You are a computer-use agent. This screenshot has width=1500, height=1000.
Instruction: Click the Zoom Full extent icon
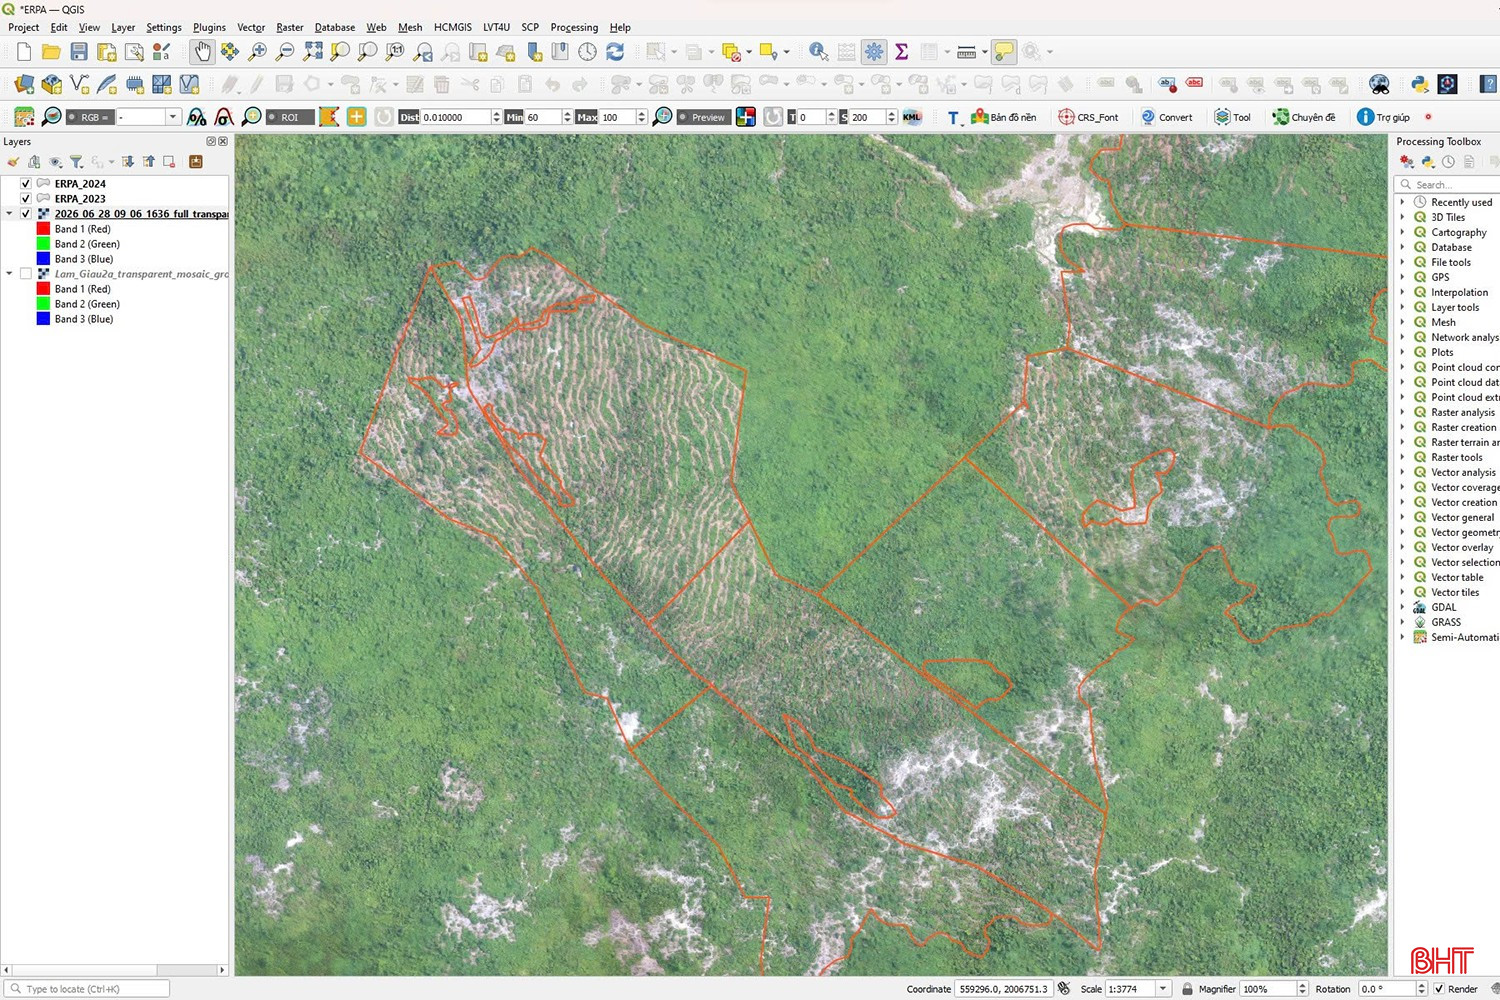tap(313, 51)
